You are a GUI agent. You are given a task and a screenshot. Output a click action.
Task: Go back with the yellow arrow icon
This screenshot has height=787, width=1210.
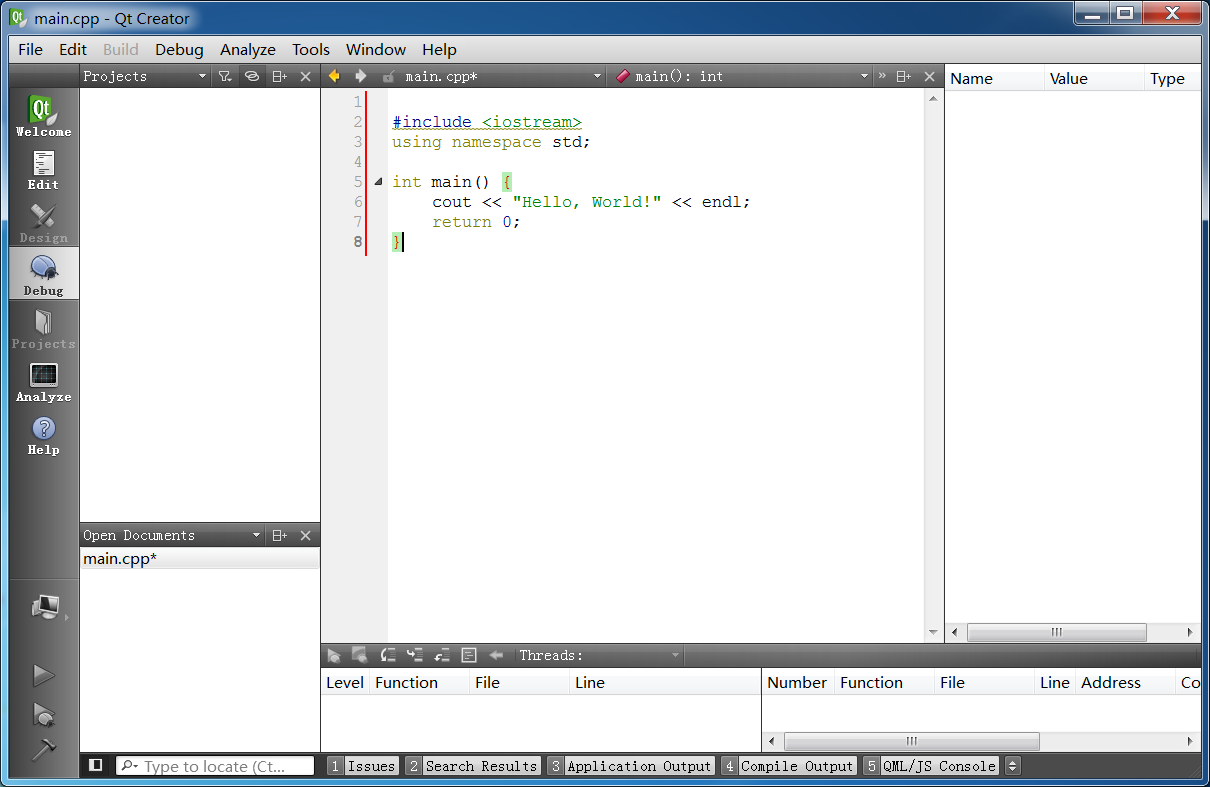point(334,76)
